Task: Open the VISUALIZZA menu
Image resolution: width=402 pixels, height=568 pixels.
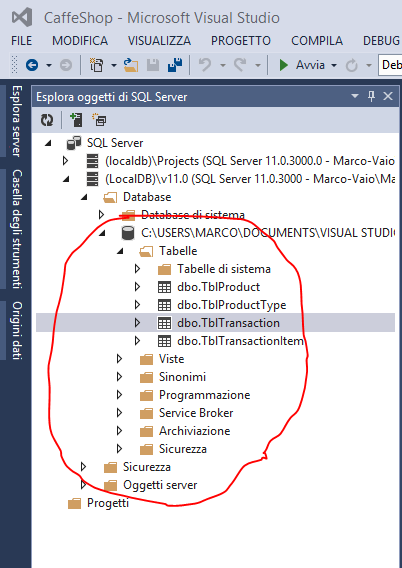Action: point(159,41)
